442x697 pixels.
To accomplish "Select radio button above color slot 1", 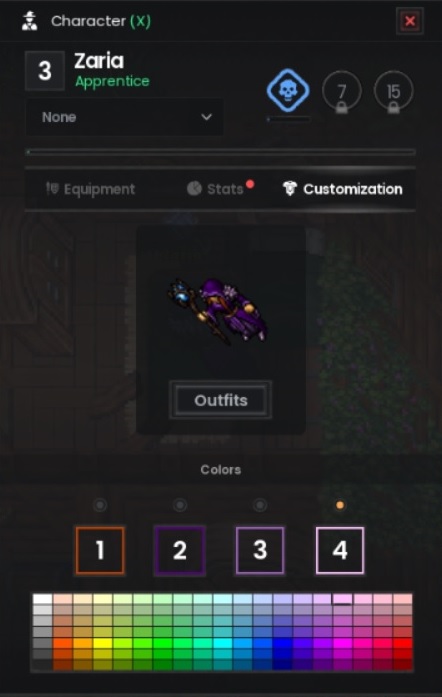I will 100,505.
